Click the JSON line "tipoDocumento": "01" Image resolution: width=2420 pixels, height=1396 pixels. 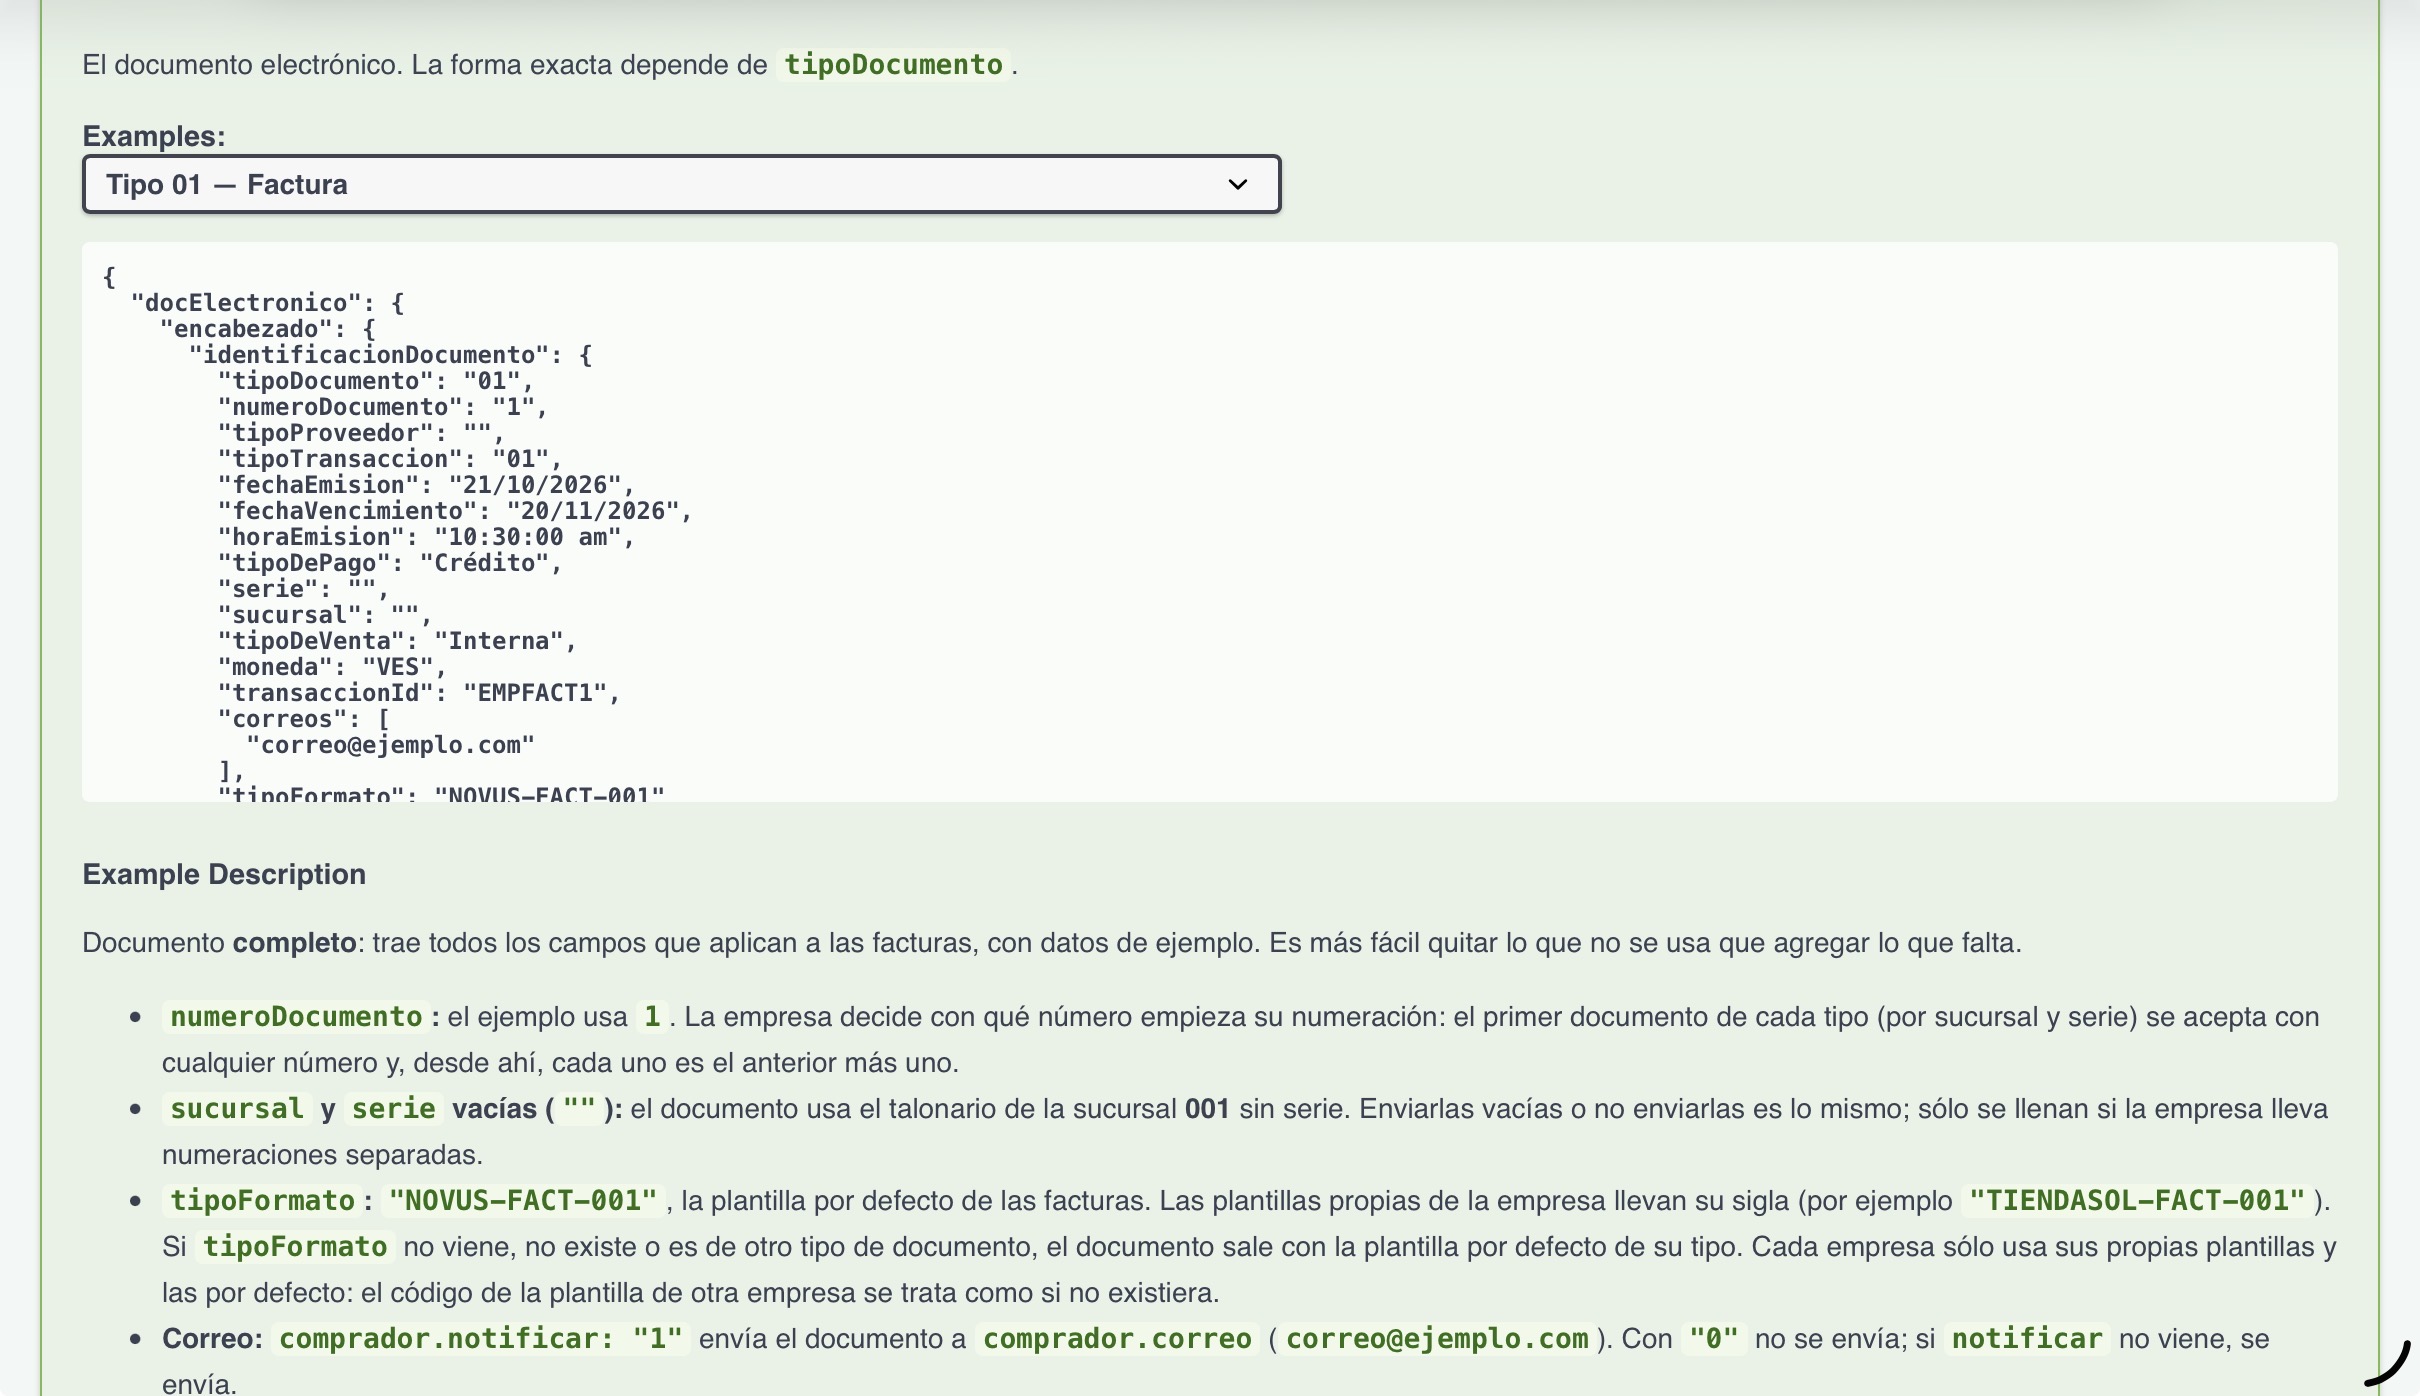[x=376, y=381]
